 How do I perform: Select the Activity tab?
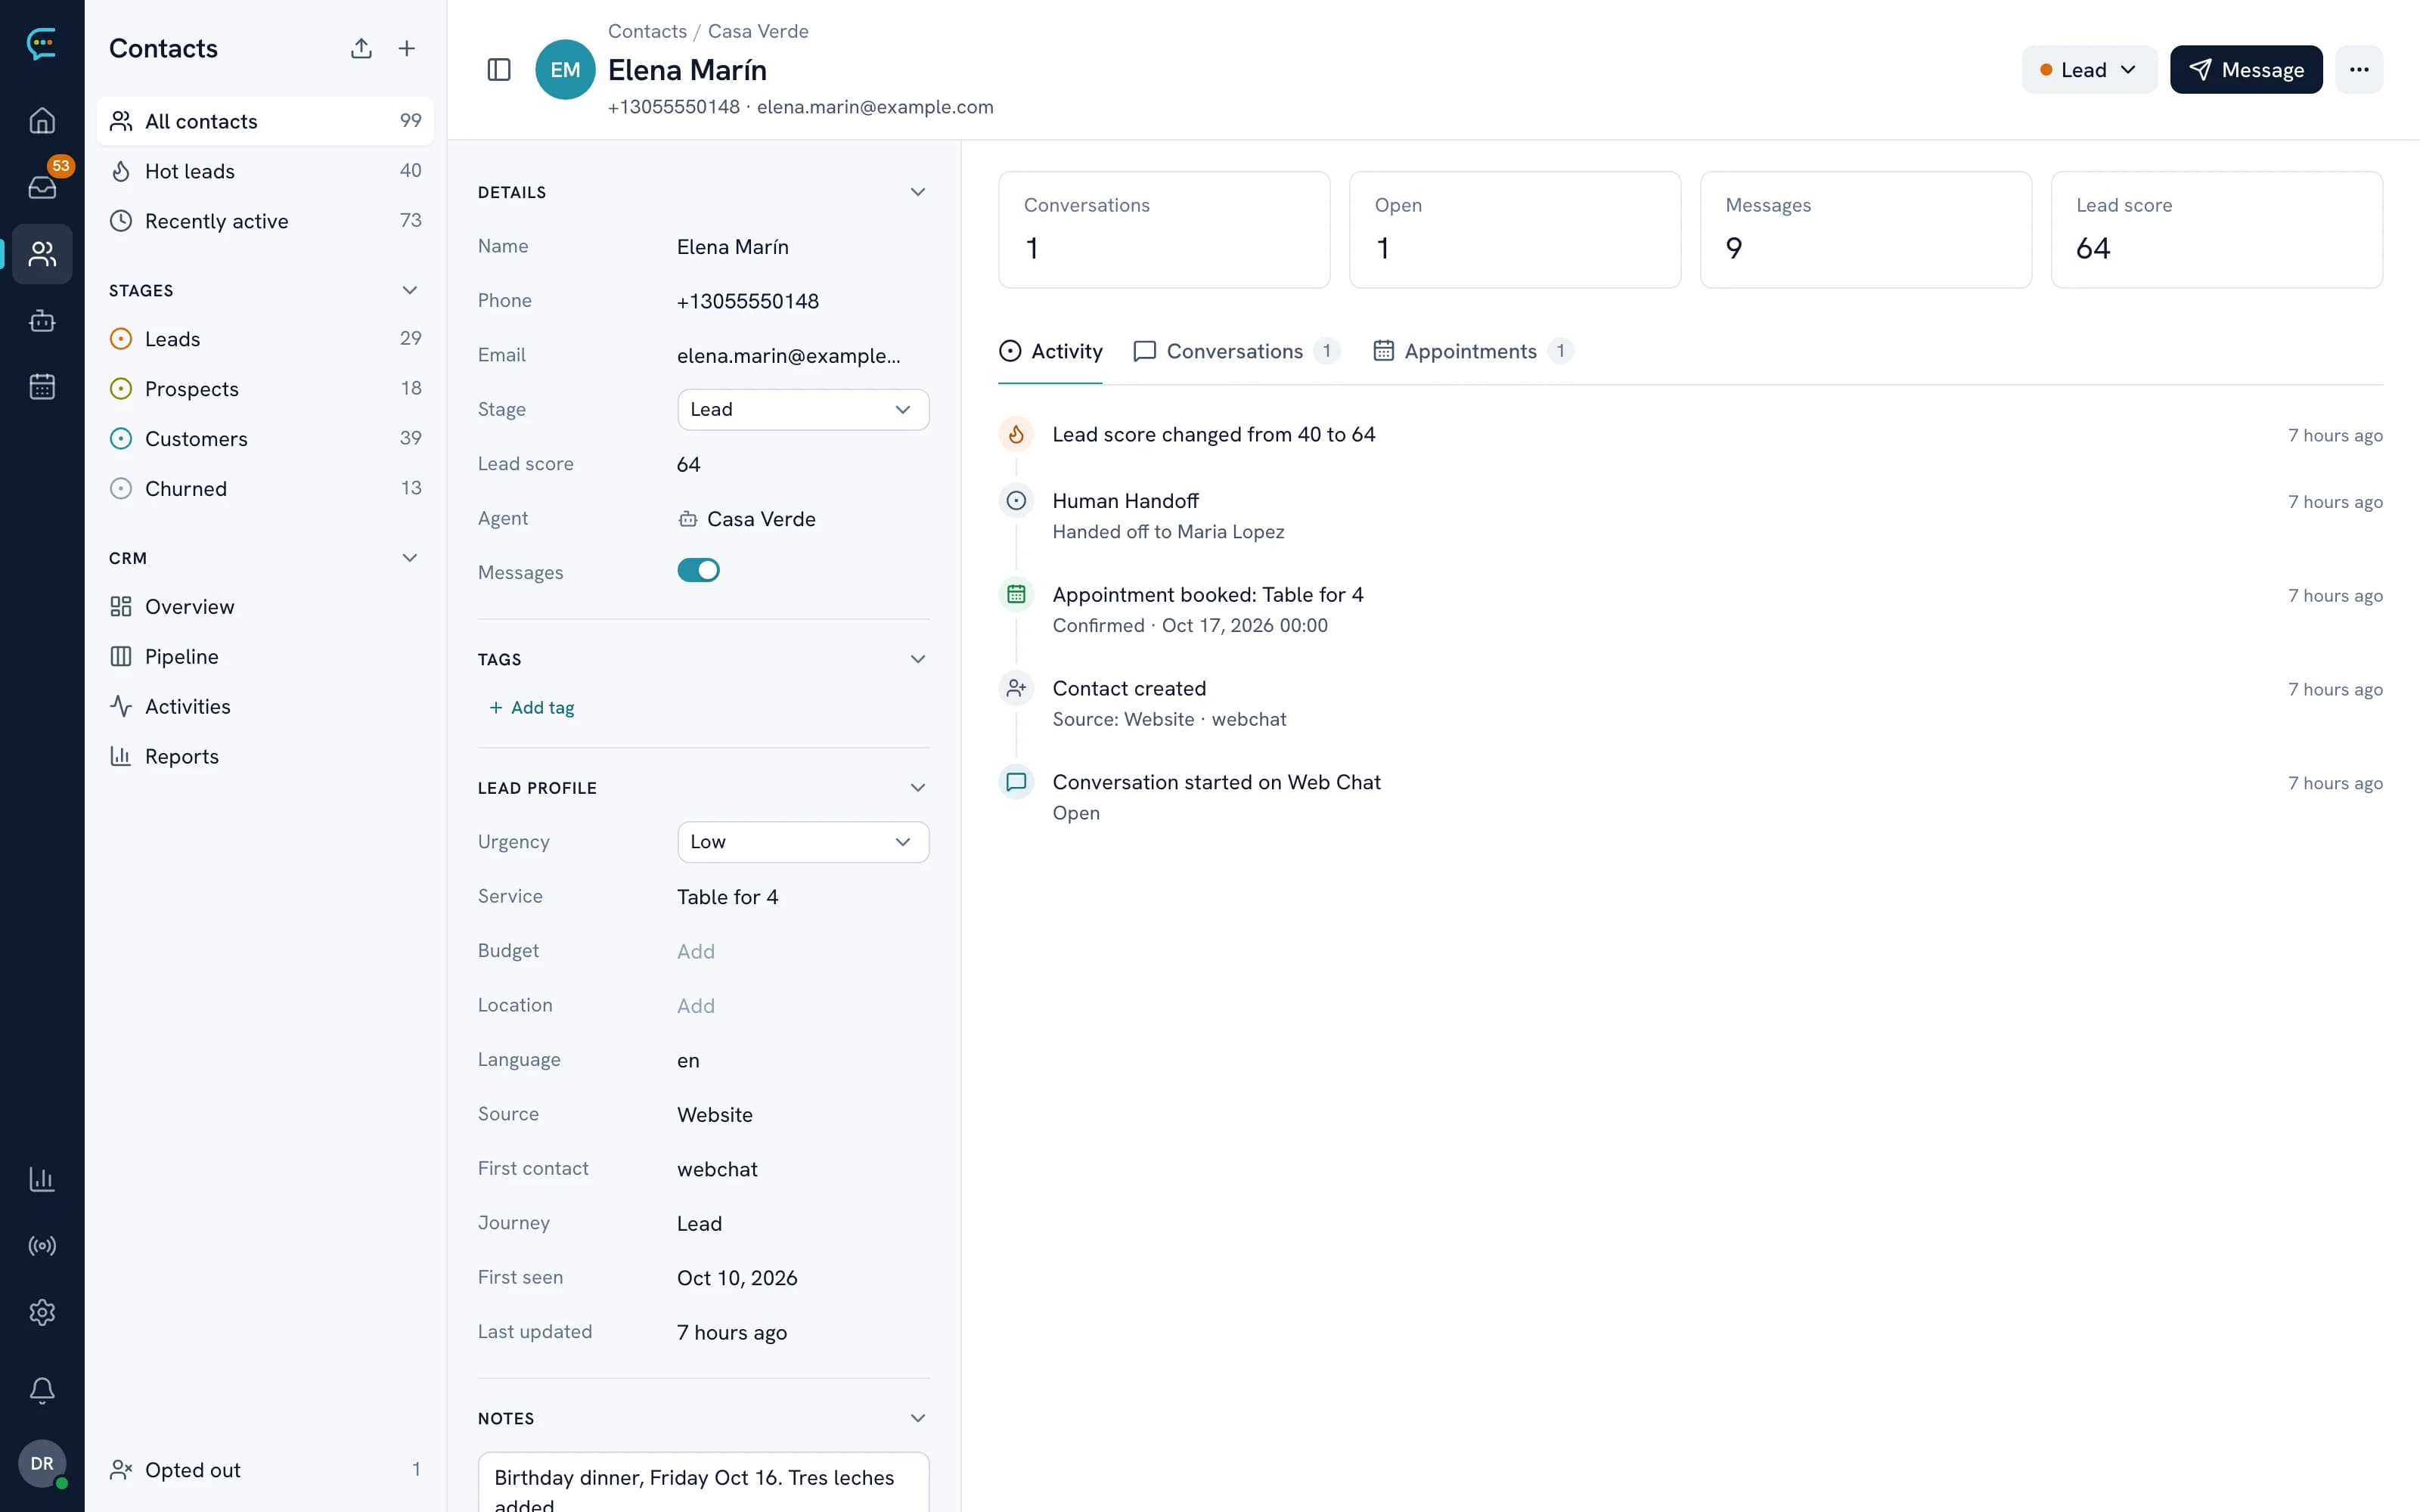pos(1050,351)
